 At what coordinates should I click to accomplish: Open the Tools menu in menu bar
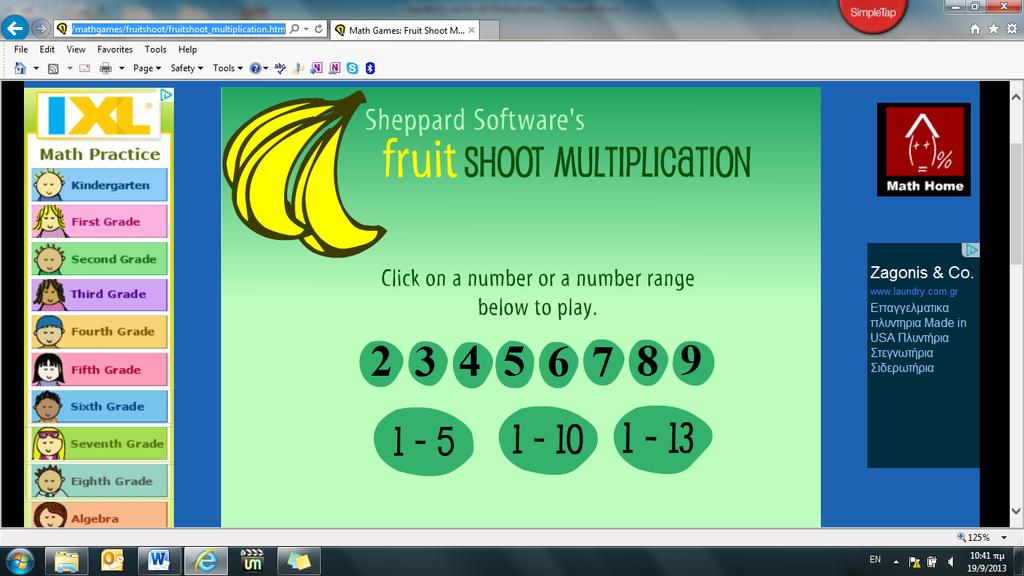coord(155,49)
